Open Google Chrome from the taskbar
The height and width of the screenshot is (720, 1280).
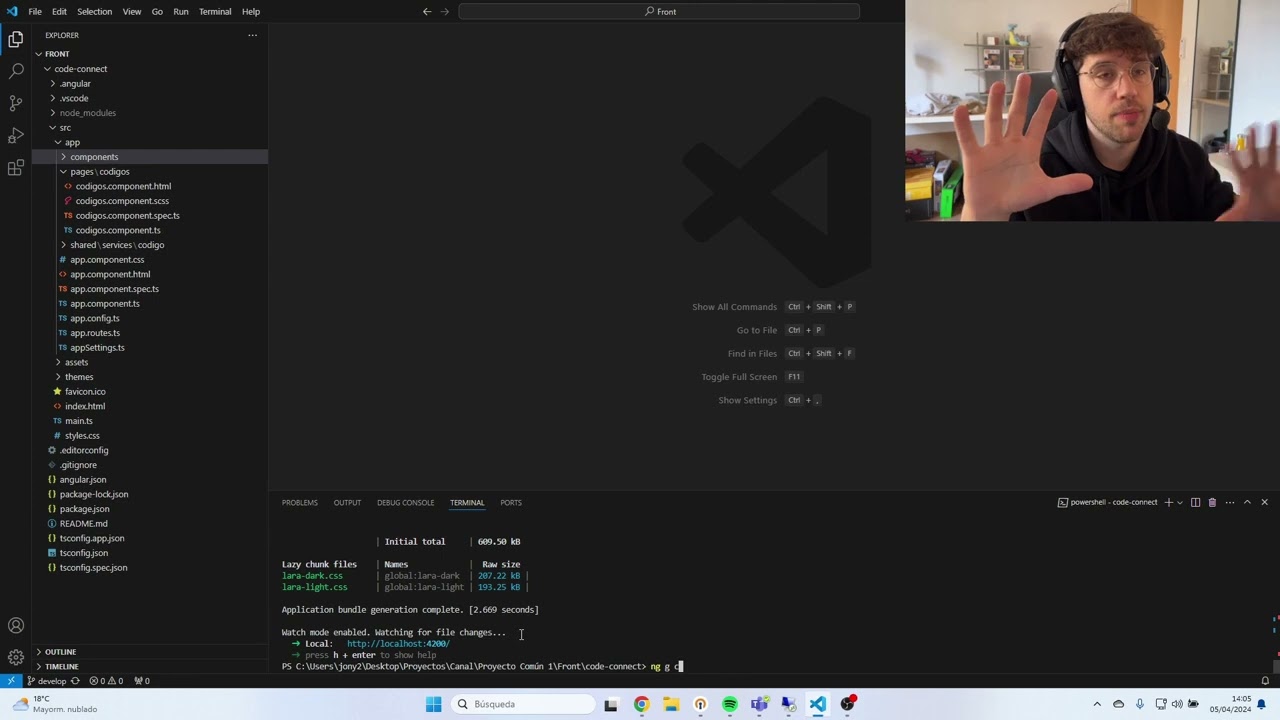[x=641, y=704]
